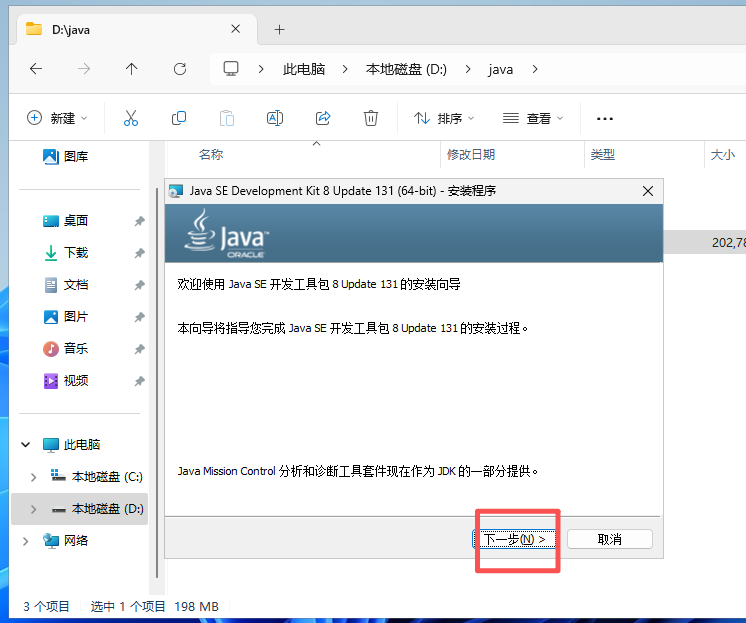
Task: Select 本地磁盘 (D:) in sidebar
Action: (x=98, y=508)
